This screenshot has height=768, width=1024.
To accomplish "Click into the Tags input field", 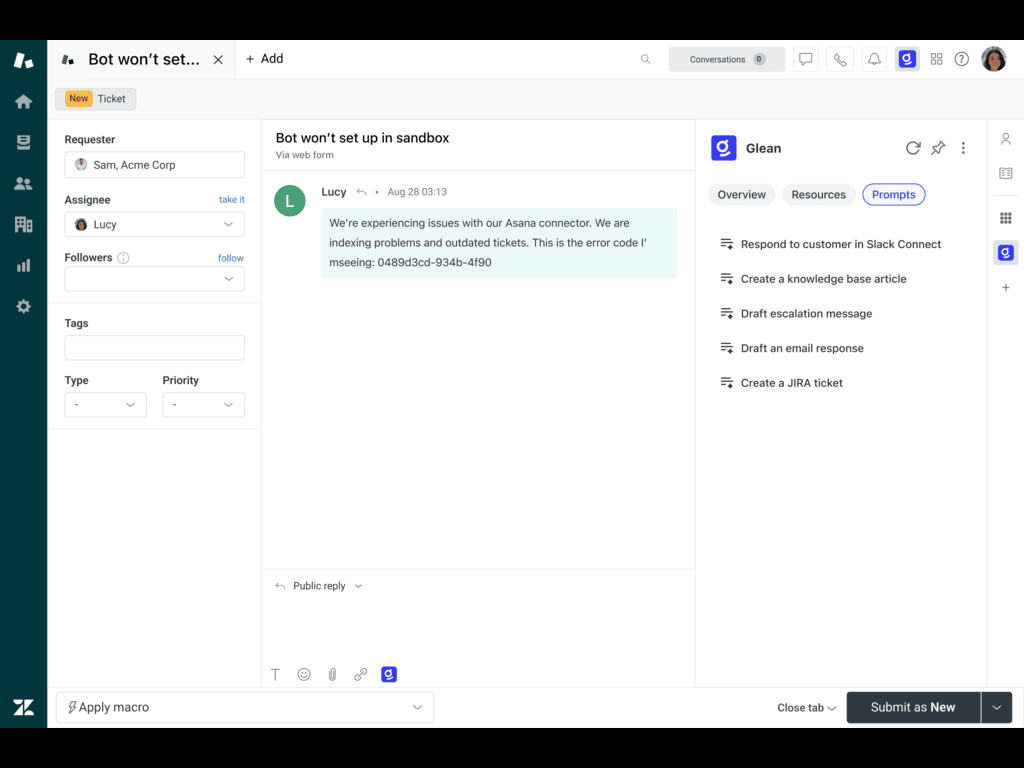I will [154, 348].
